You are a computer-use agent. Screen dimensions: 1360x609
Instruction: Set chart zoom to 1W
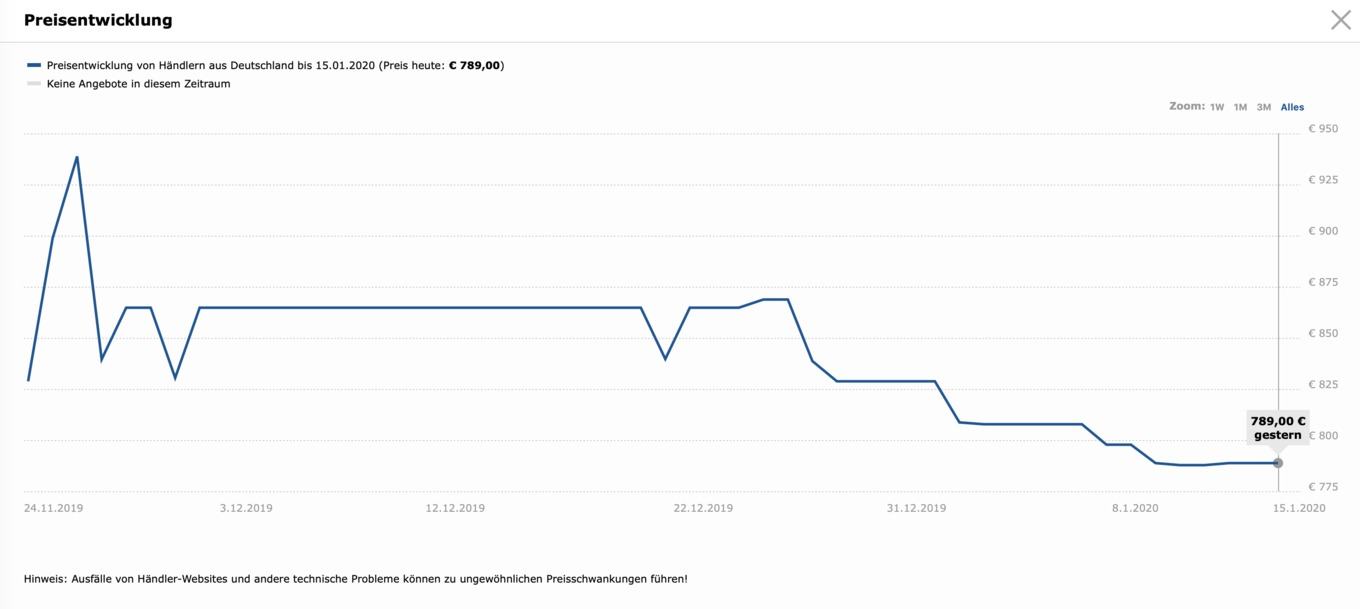[1217, 107]
